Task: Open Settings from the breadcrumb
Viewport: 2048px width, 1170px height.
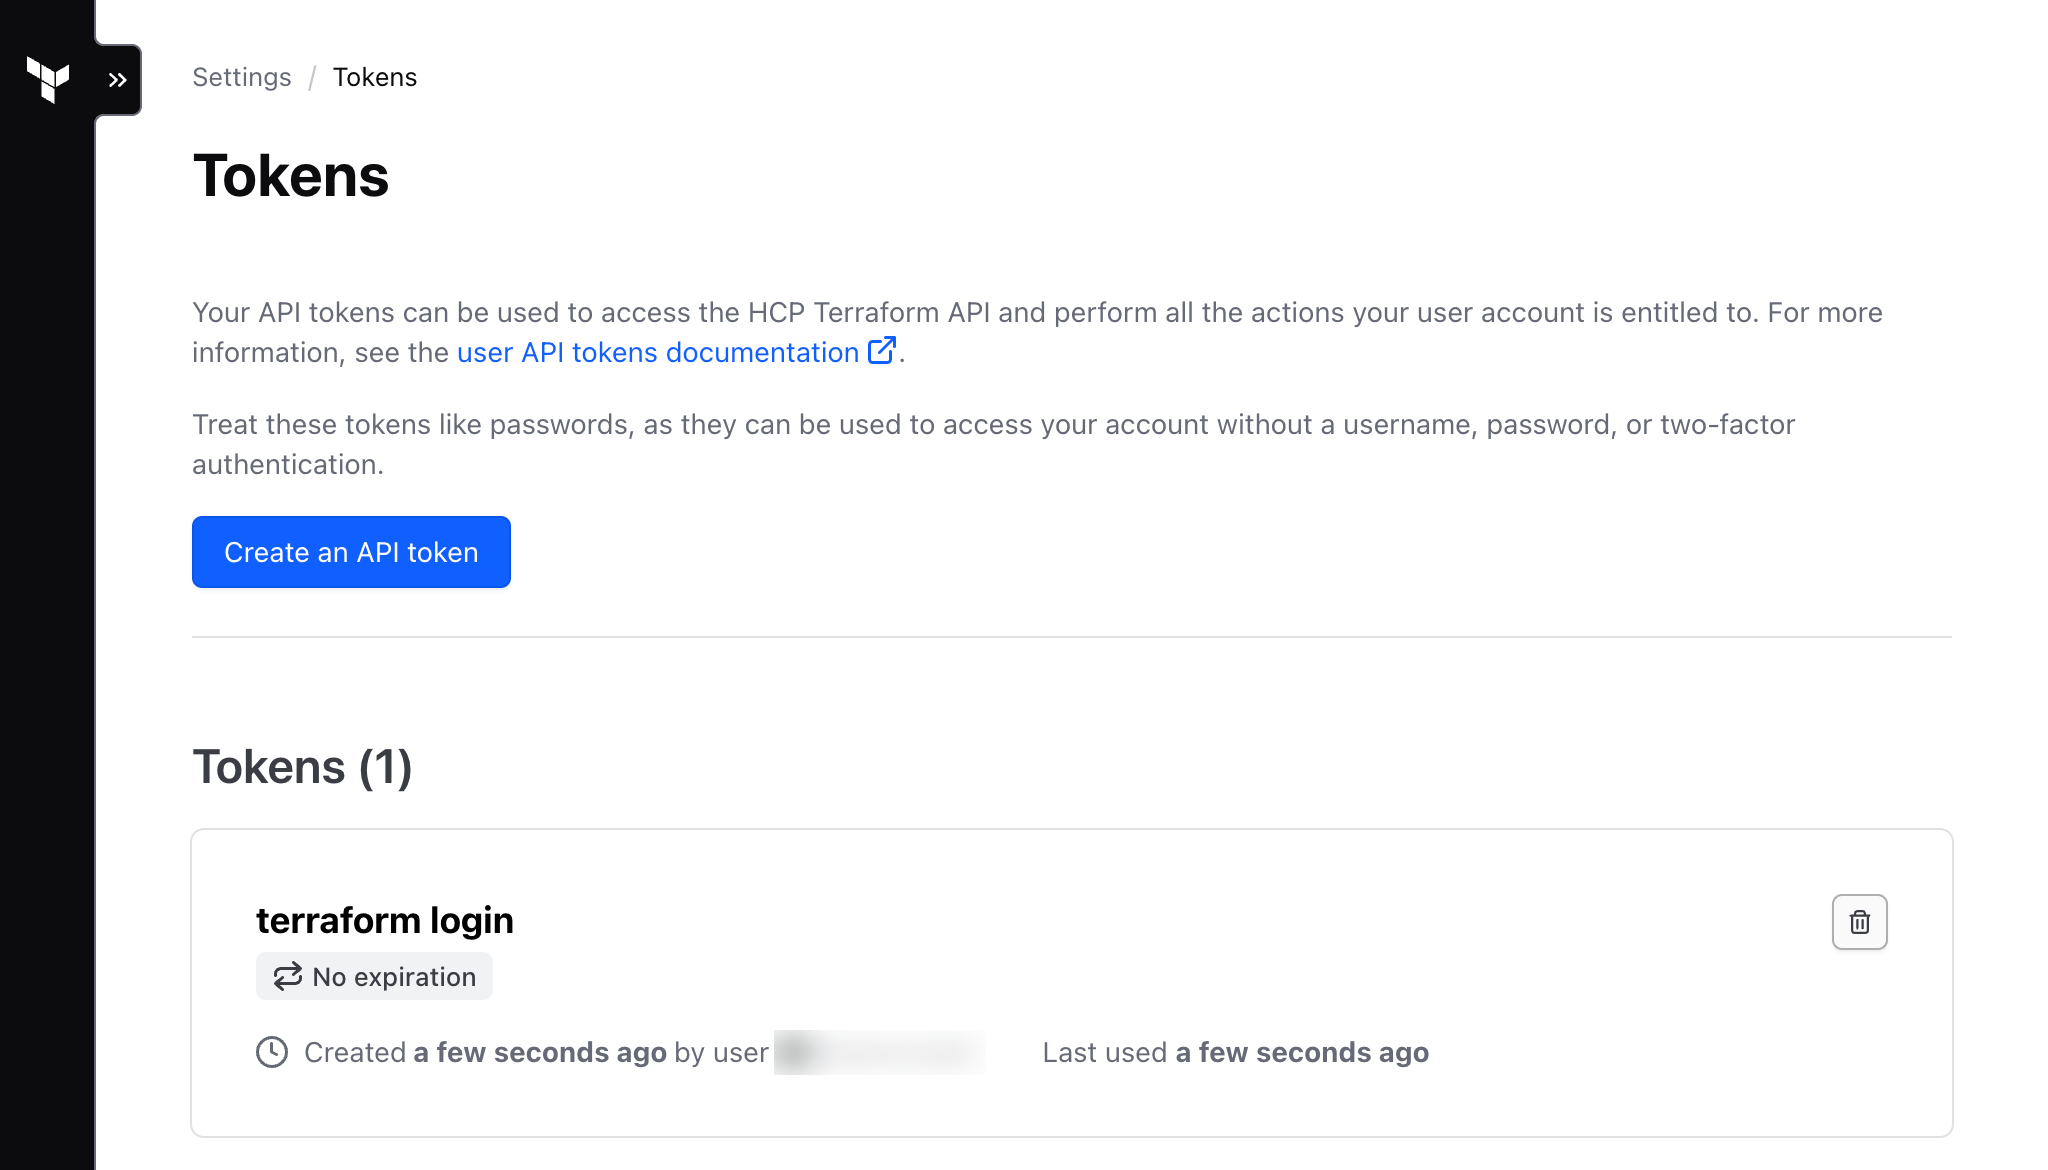Action: point(241,77)
